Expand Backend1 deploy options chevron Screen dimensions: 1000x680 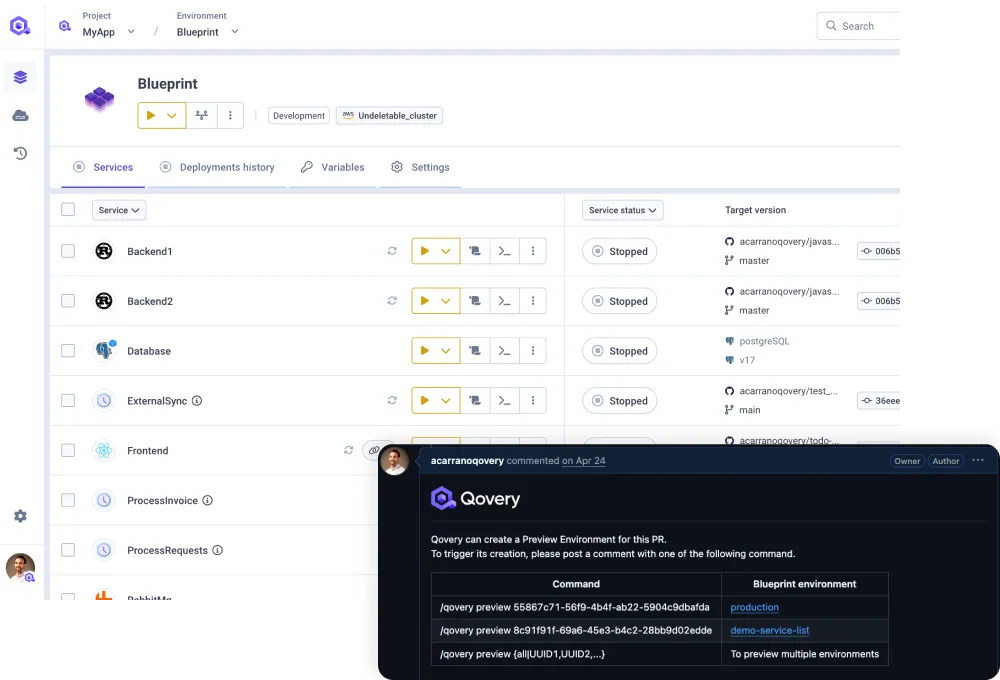click(x=446, y=251)
